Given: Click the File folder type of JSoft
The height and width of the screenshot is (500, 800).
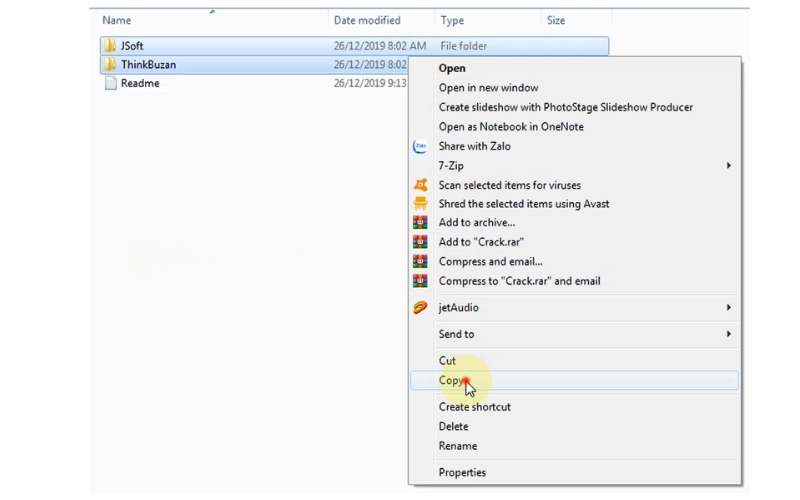Looking at the screenshot, I should [x=463, y=46].
